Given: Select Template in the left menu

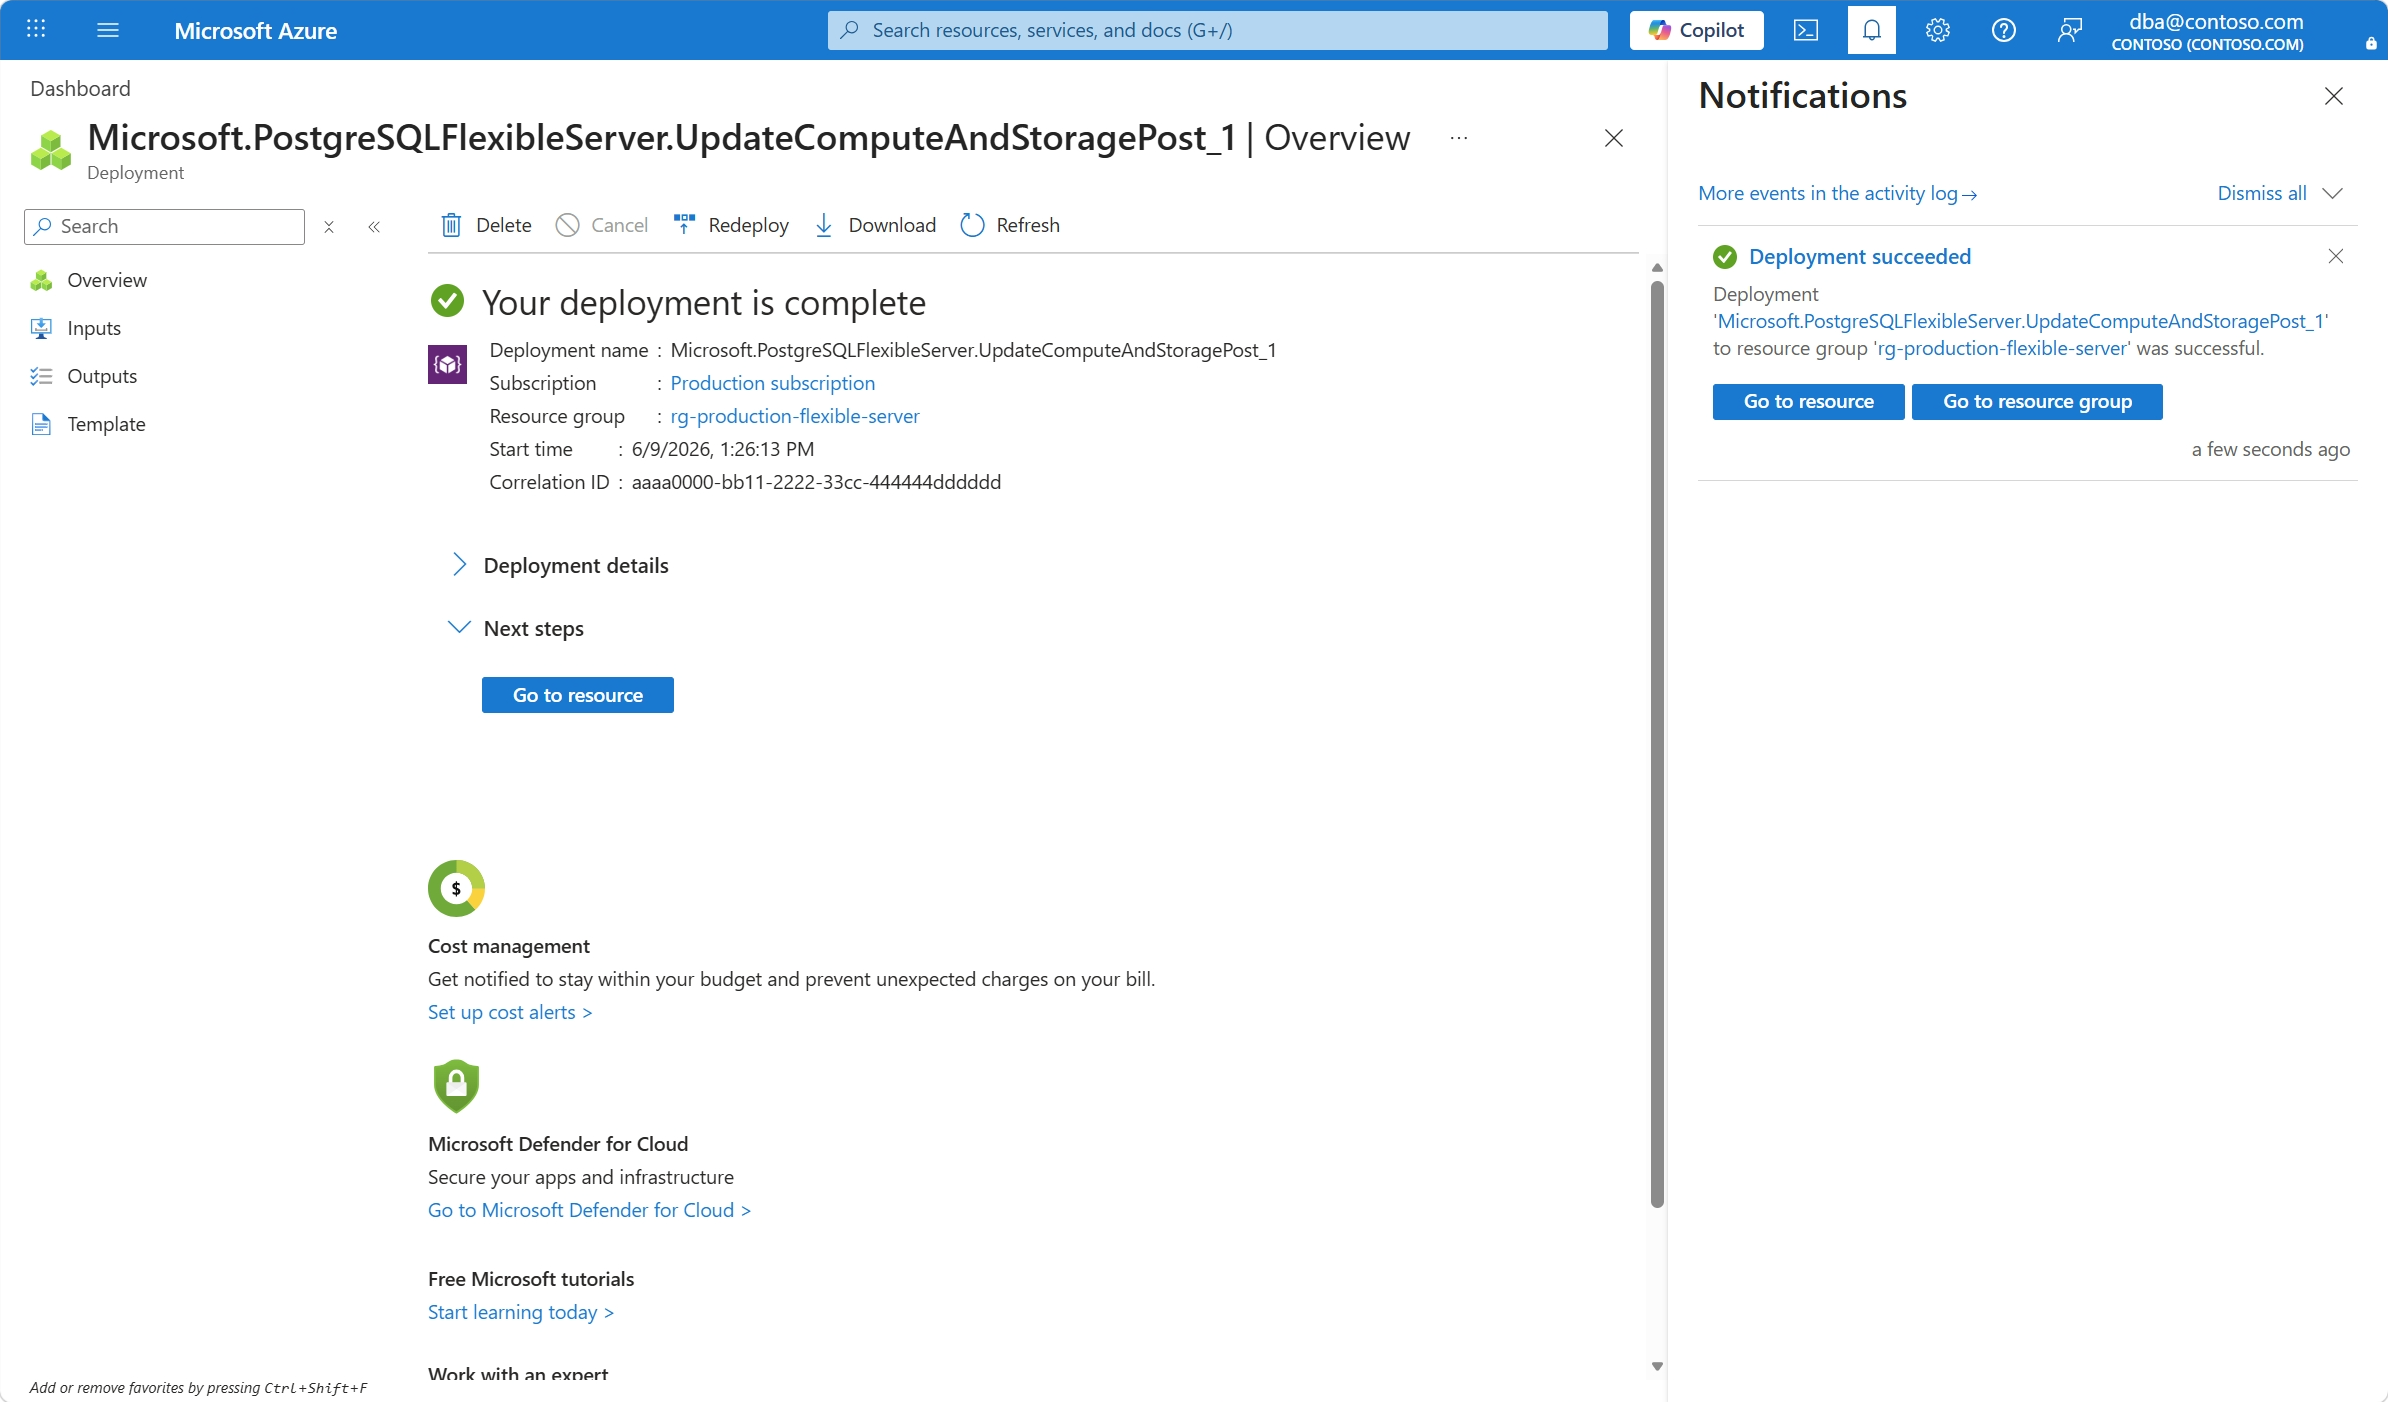Looking at the screenshot, I should (x=106, y=424).
